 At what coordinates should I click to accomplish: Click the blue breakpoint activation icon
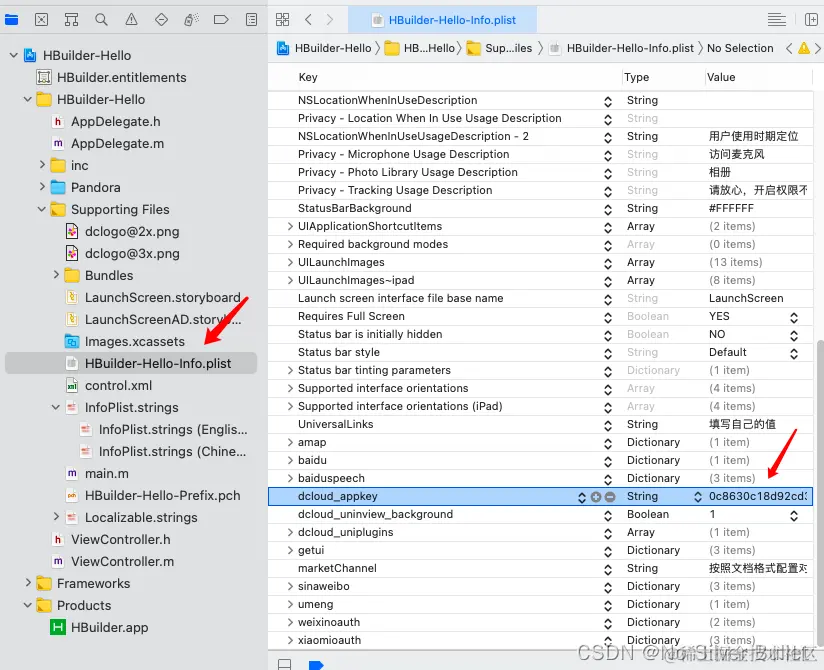pos(316,665)
